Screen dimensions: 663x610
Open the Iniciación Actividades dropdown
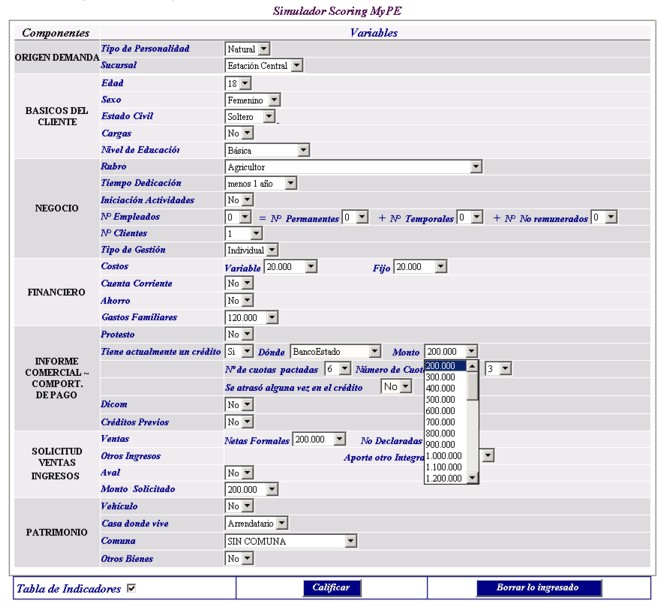click(239, 200)
